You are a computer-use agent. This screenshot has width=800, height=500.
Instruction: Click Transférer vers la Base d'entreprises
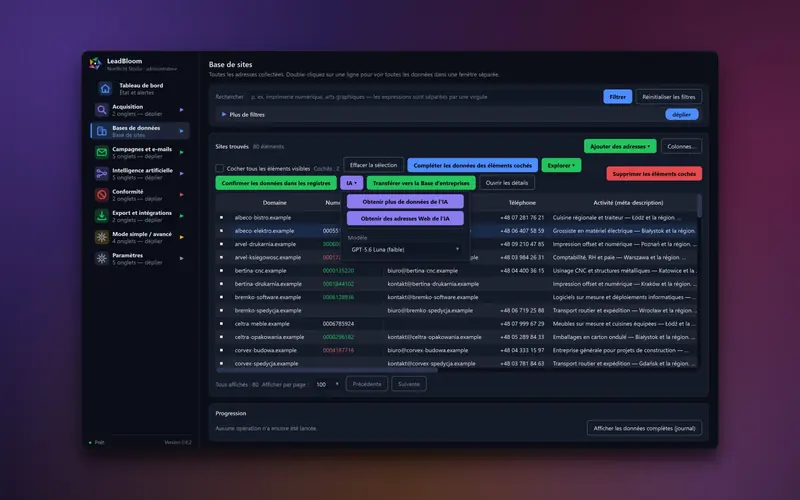tap(421, 183)
